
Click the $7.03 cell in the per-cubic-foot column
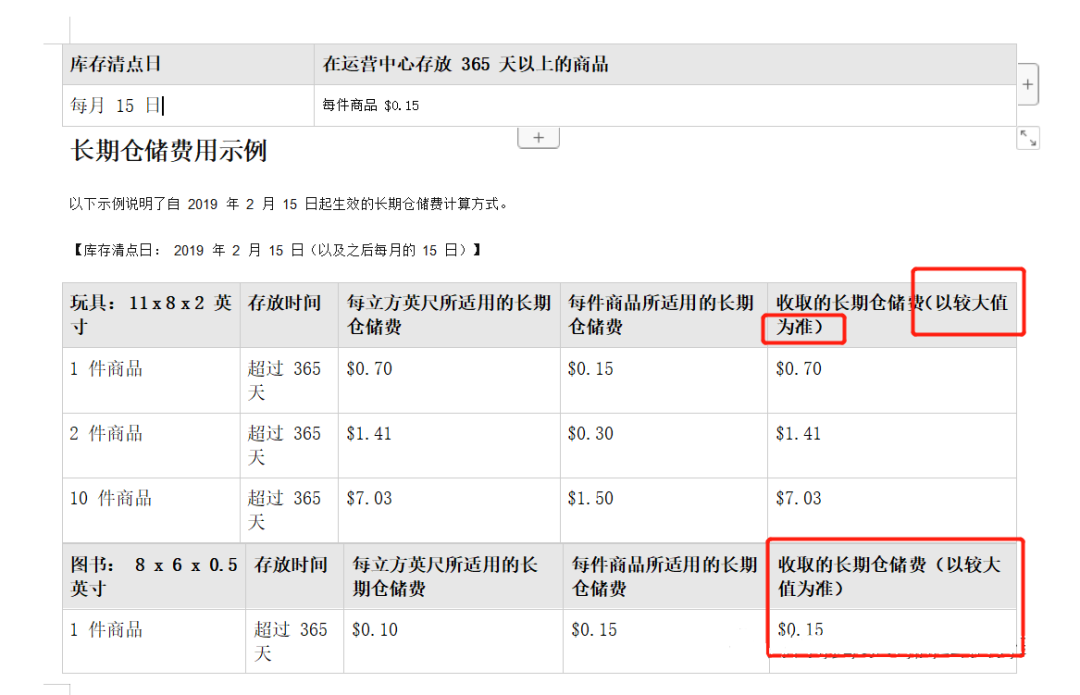(x=449, y=510)
